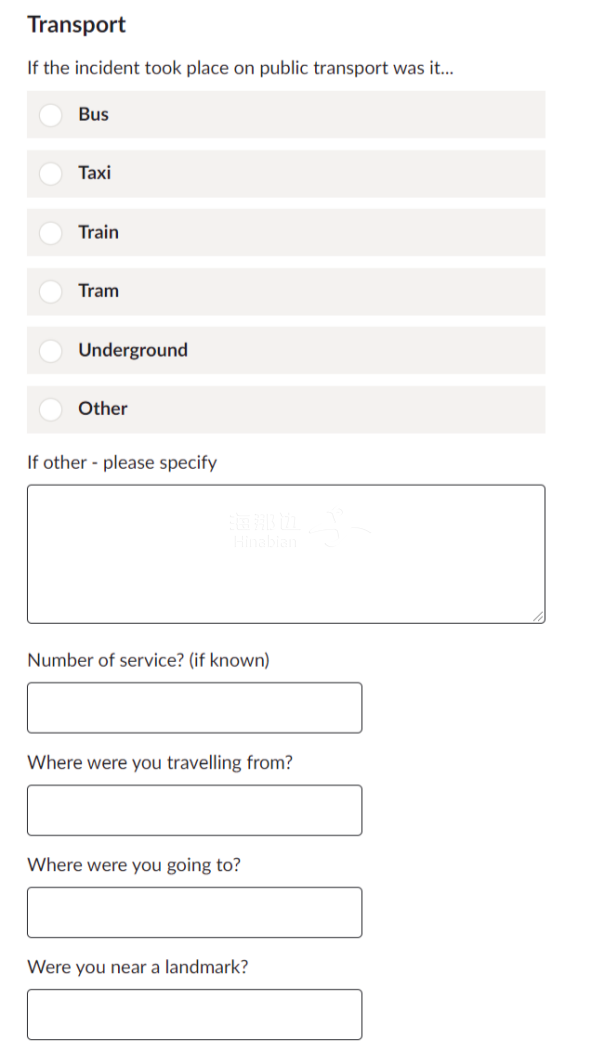Pick the Train radio button
Viewport: 605px width, 1057px height.
51,233
